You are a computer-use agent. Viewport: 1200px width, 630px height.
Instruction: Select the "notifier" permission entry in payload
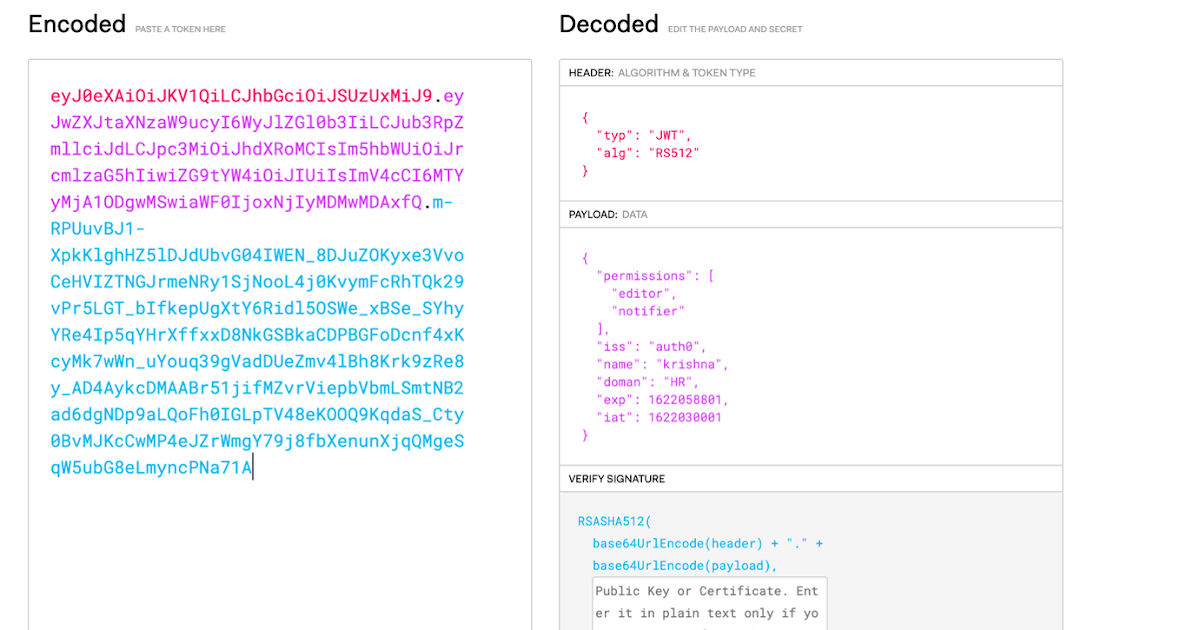(648, 311)
